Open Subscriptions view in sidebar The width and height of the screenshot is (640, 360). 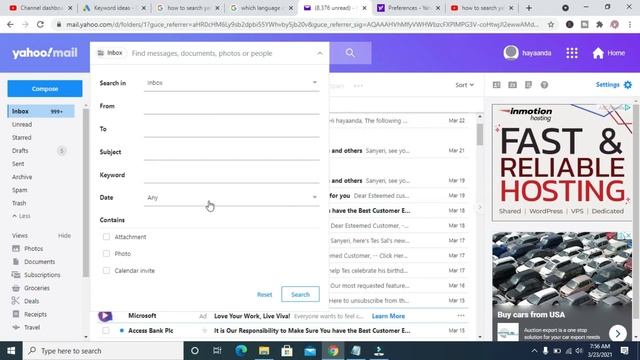[36, 275]
